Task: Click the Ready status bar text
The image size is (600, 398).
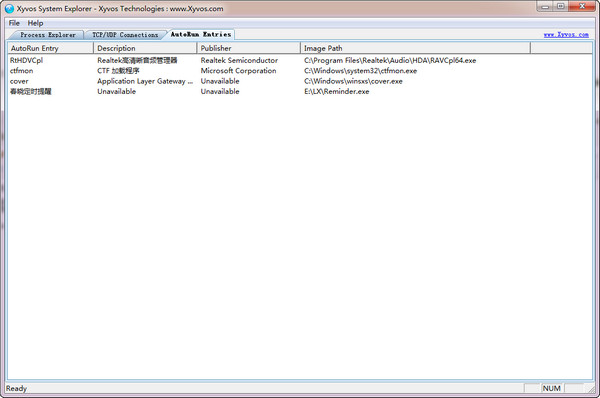Action: click(x=16, y=388)
